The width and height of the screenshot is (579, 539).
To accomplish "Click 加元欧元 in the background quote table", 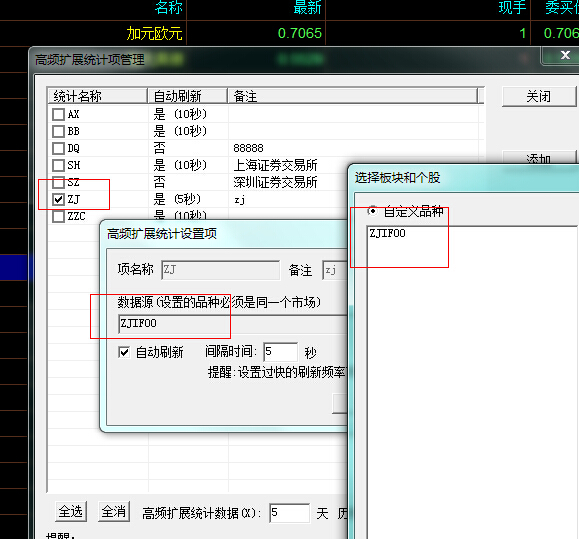I will (x=154, y=34).
